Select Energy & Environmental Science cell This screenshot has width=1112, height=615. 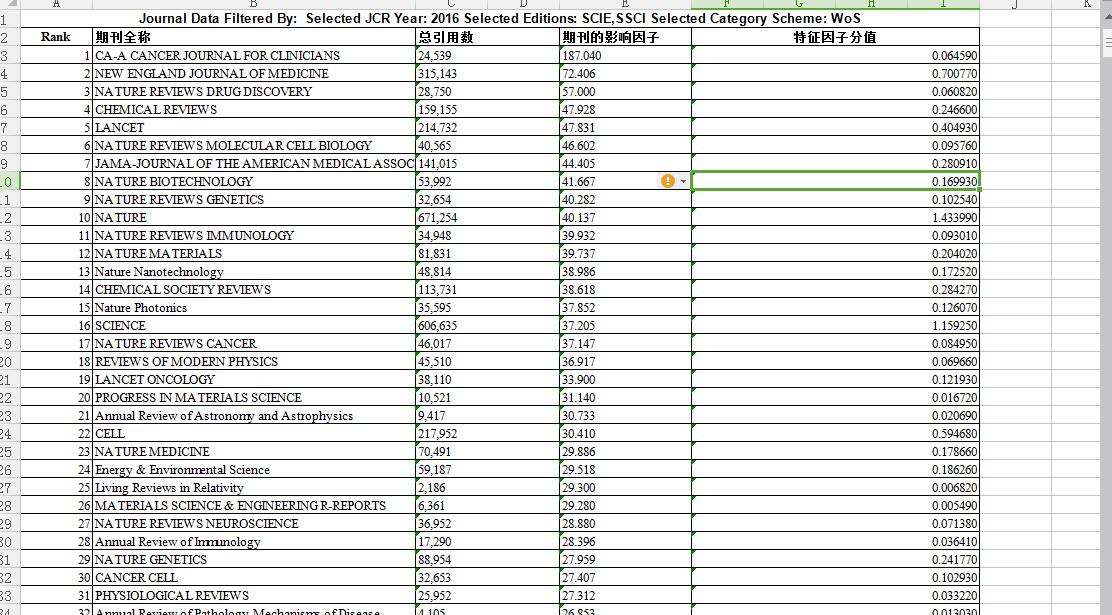click(x=254, y=470)
